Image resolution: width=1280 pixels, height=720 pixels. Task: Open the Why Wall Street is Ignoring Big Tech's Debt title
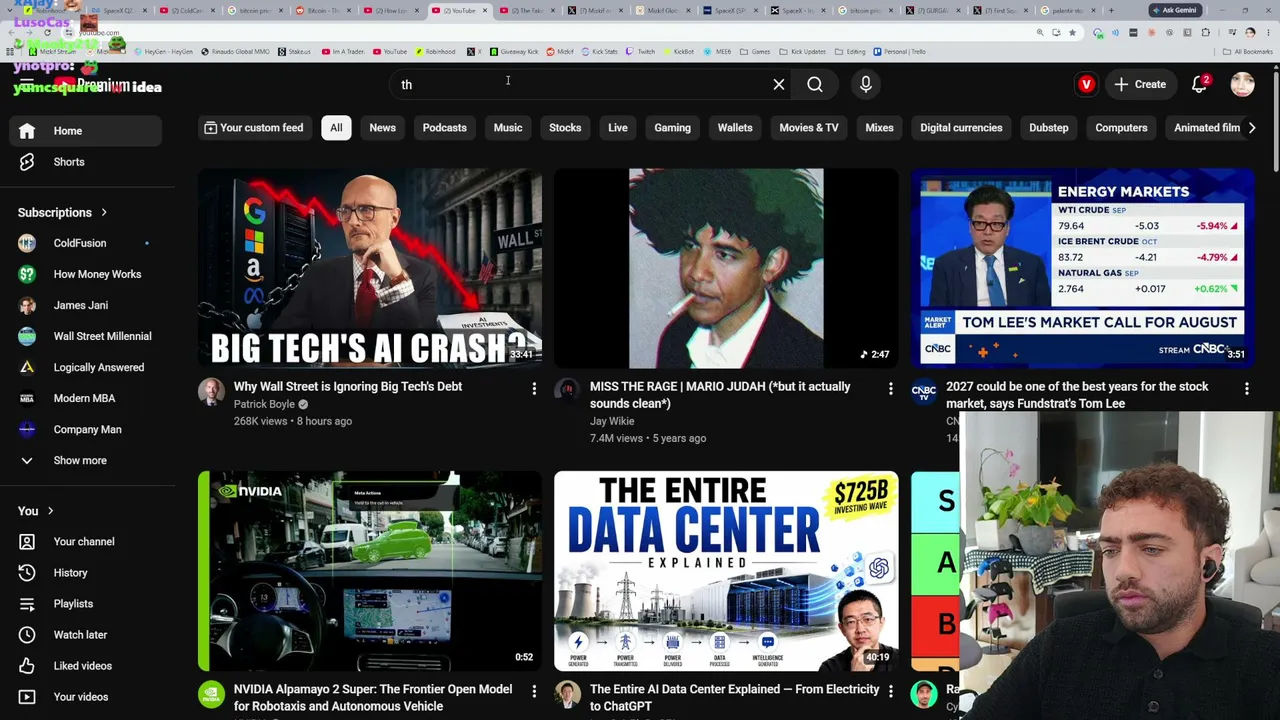(348, 387)
